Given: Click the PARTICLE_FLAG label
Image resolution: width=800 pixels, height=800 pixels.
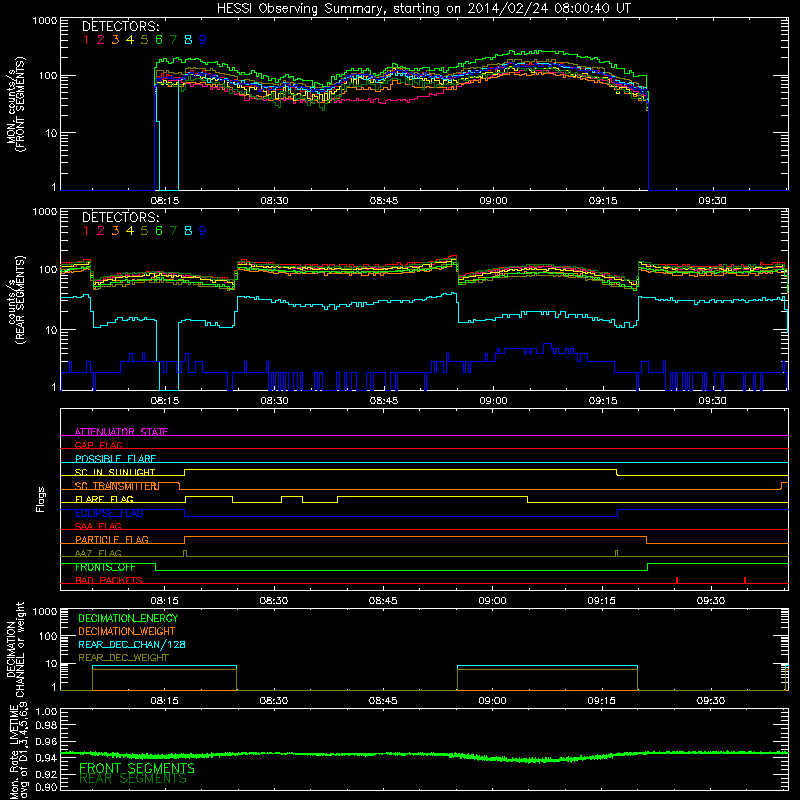Looking at the screenshot, I should pyautogui.click(x=112, y=539).
